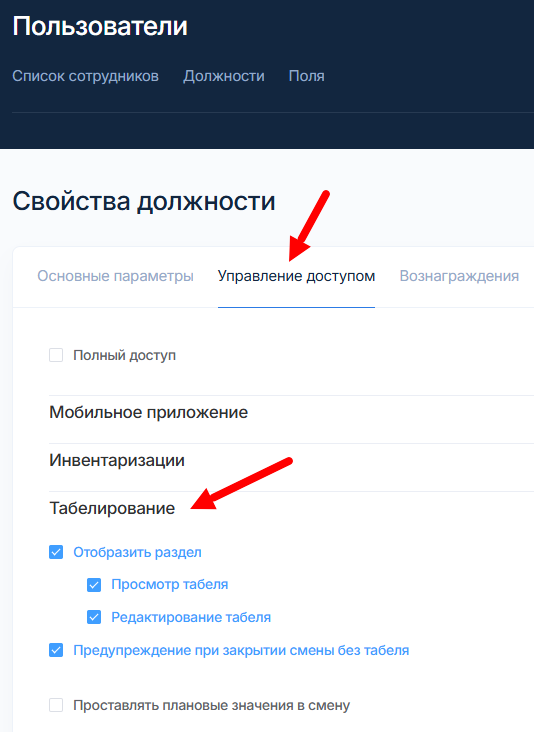Uncheck the Просмотр табеля checkbox
Screen dimensions: 534x732
[x=94, y=584]
